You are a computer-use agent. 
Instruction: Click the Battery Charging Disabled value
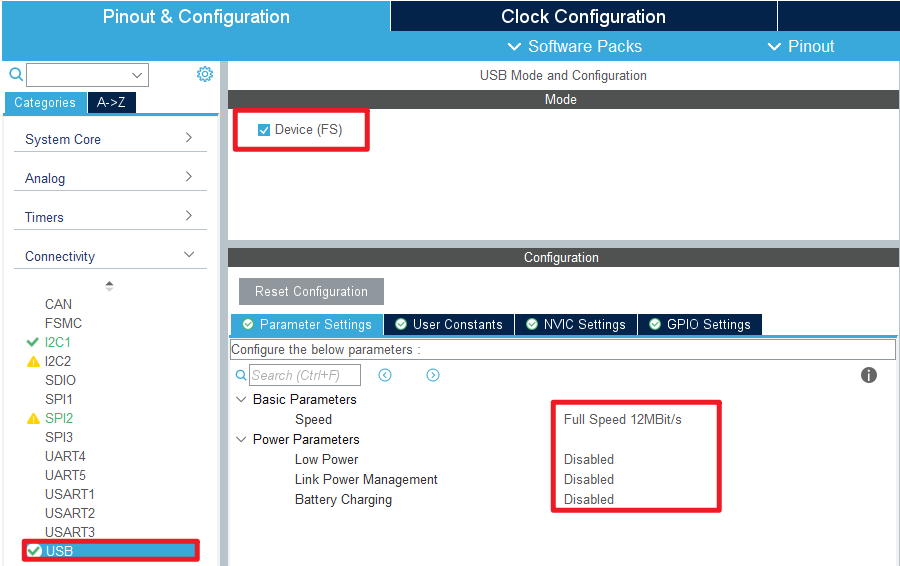588,499
